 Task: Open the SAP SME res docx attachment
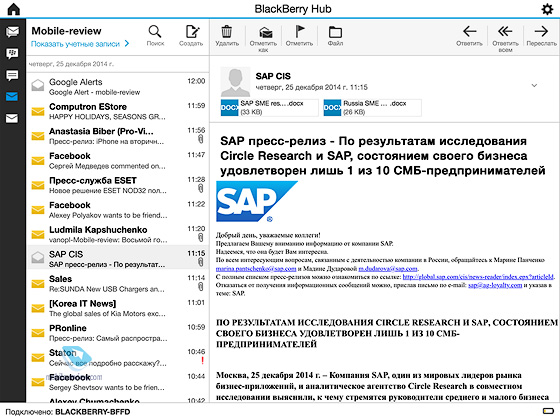[x=269, y=108]
